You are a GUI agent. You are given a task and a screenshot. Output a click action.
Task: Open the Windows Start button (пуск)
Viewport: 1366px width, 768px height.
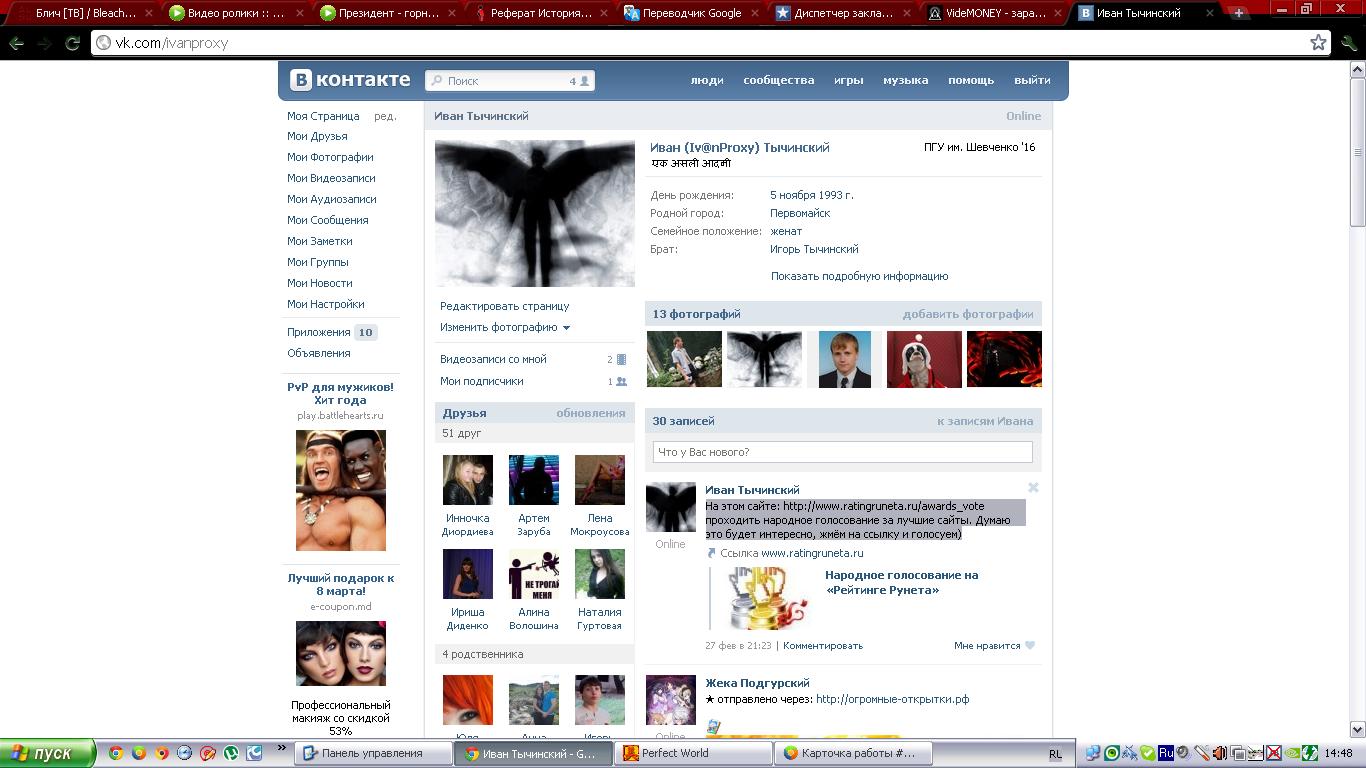(x=47, y=753)
